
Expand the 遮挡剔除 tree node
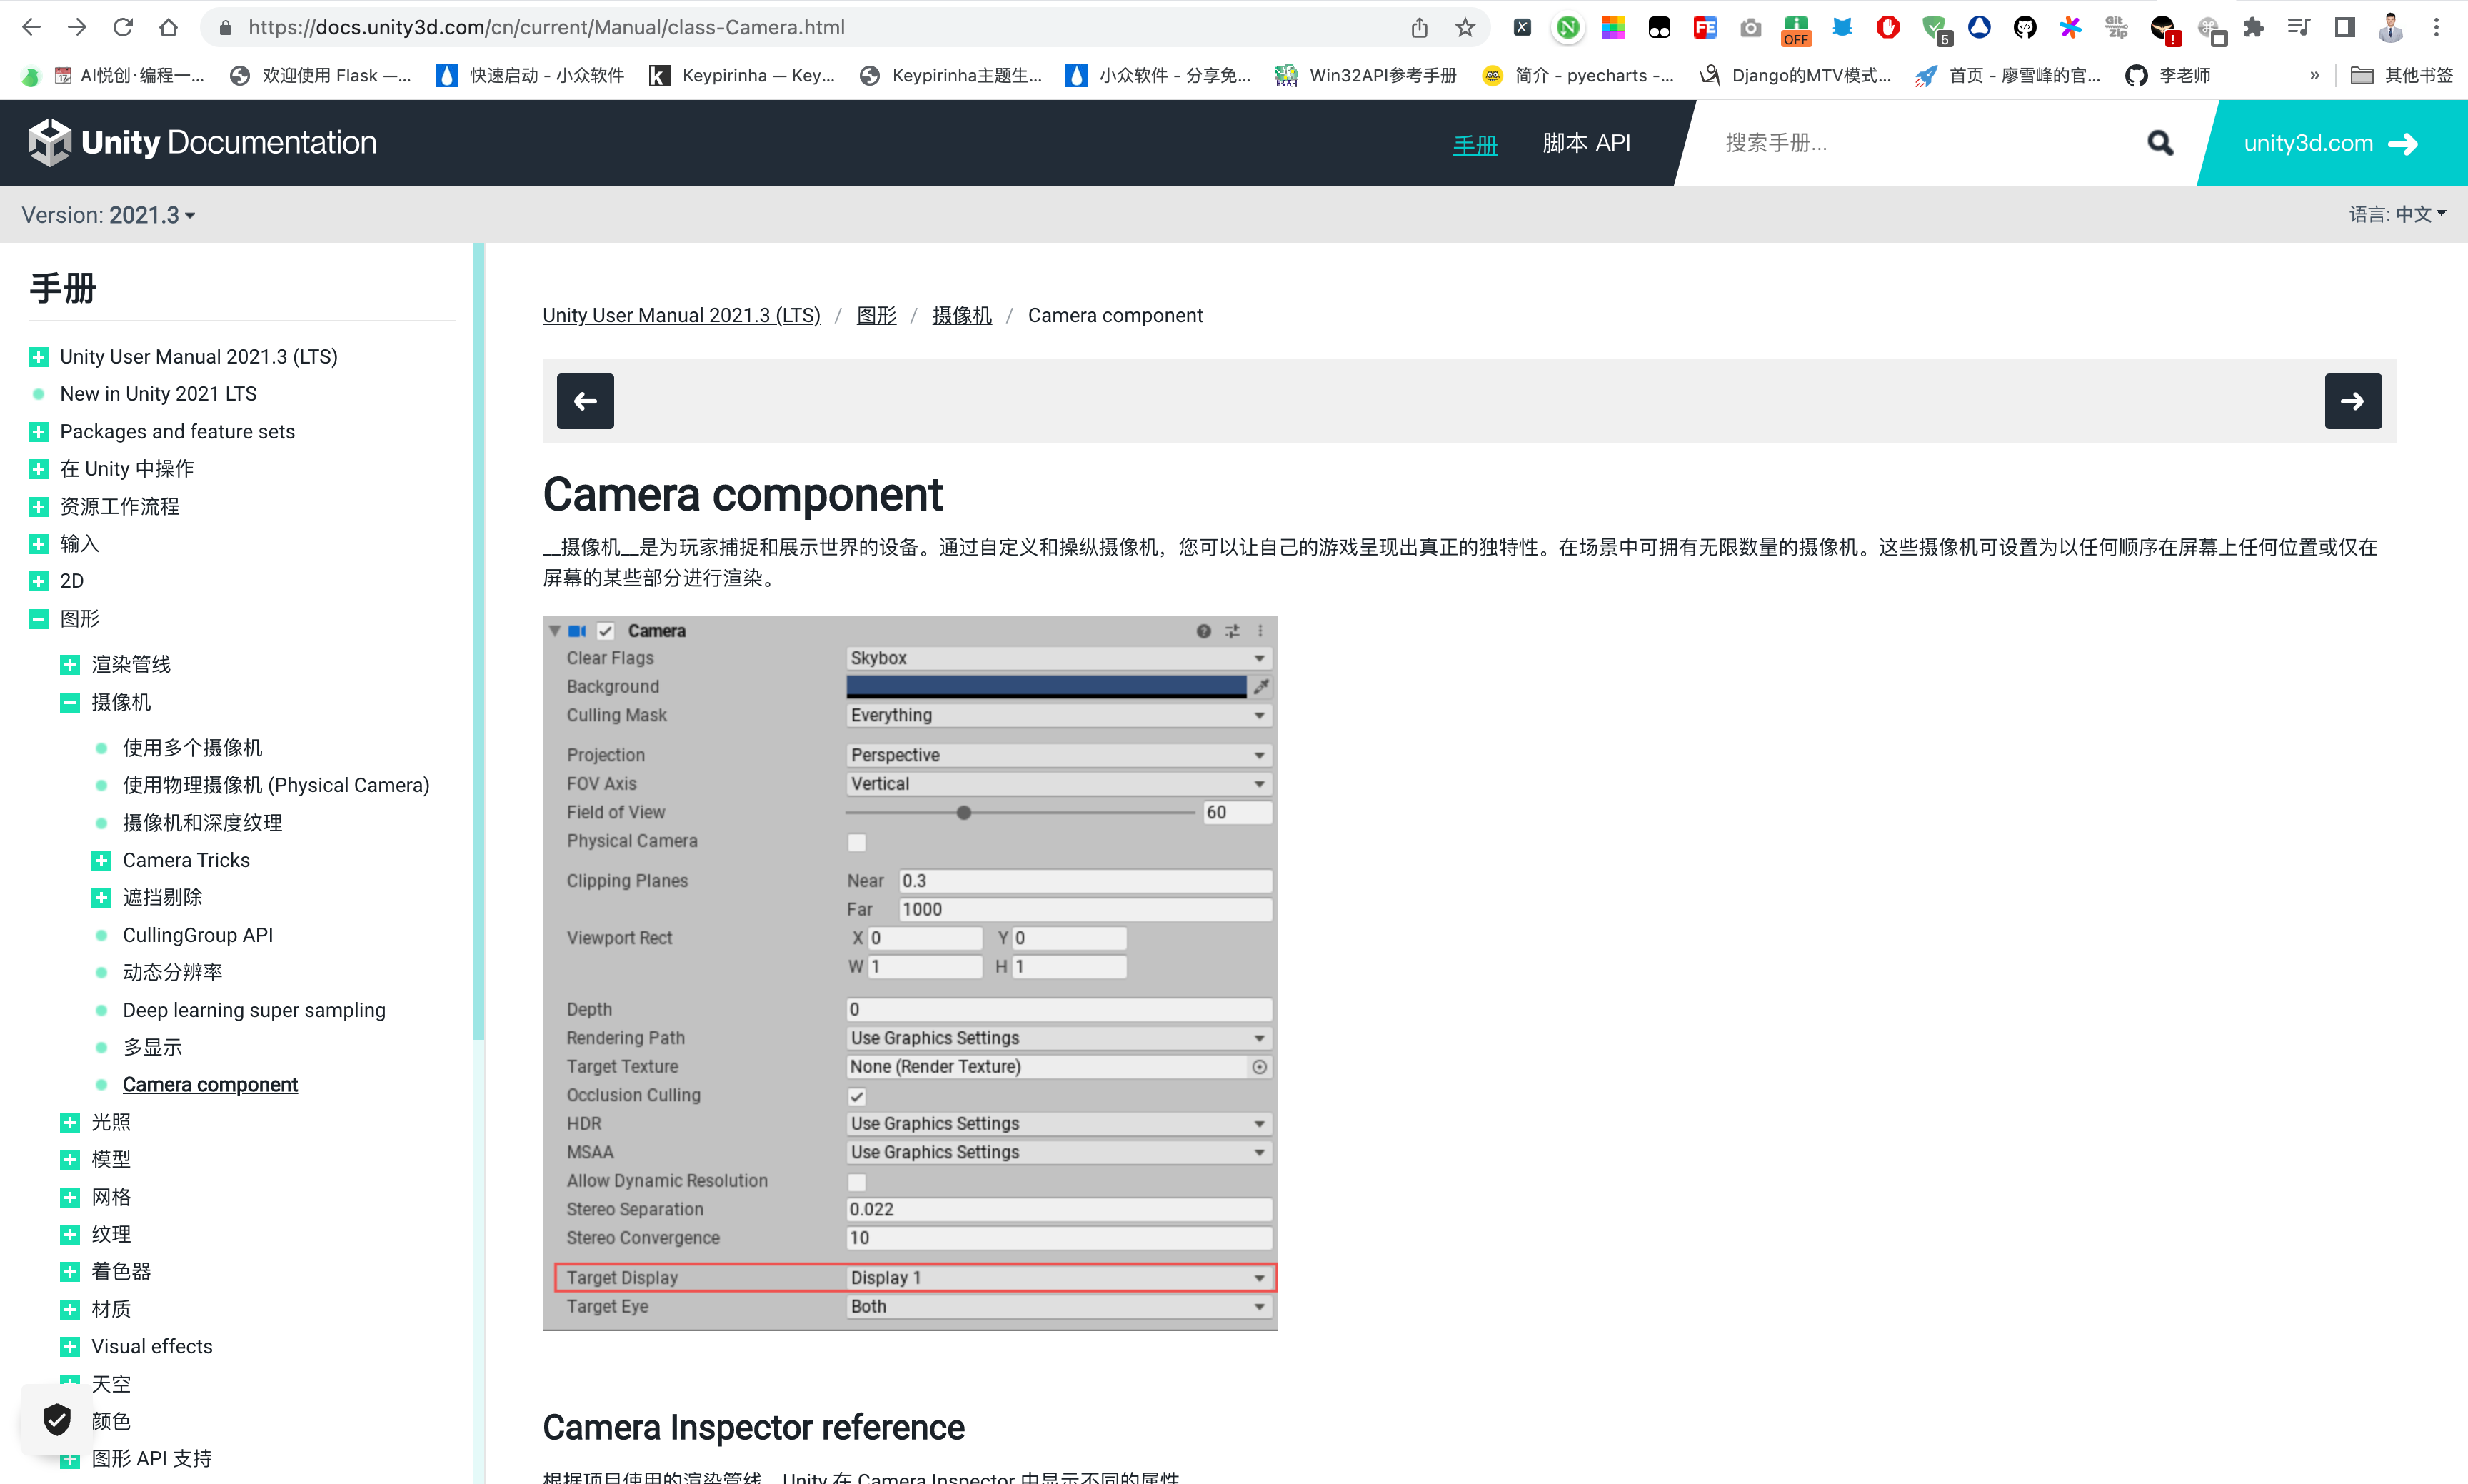pyautogui.click(x=101, y=898)
